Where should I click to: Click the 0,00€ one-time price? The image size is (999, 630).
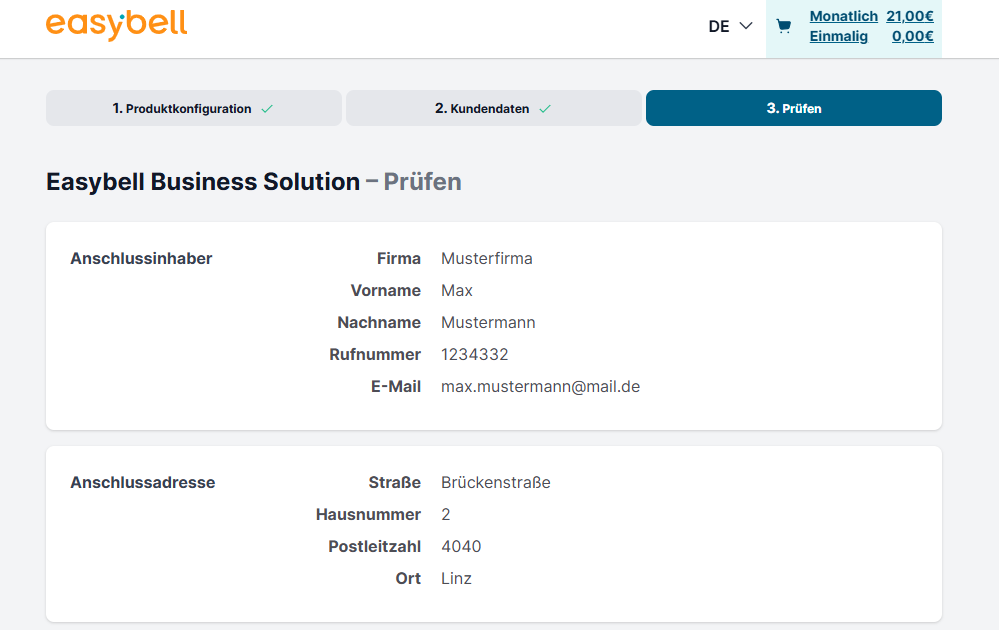point(913,36)
